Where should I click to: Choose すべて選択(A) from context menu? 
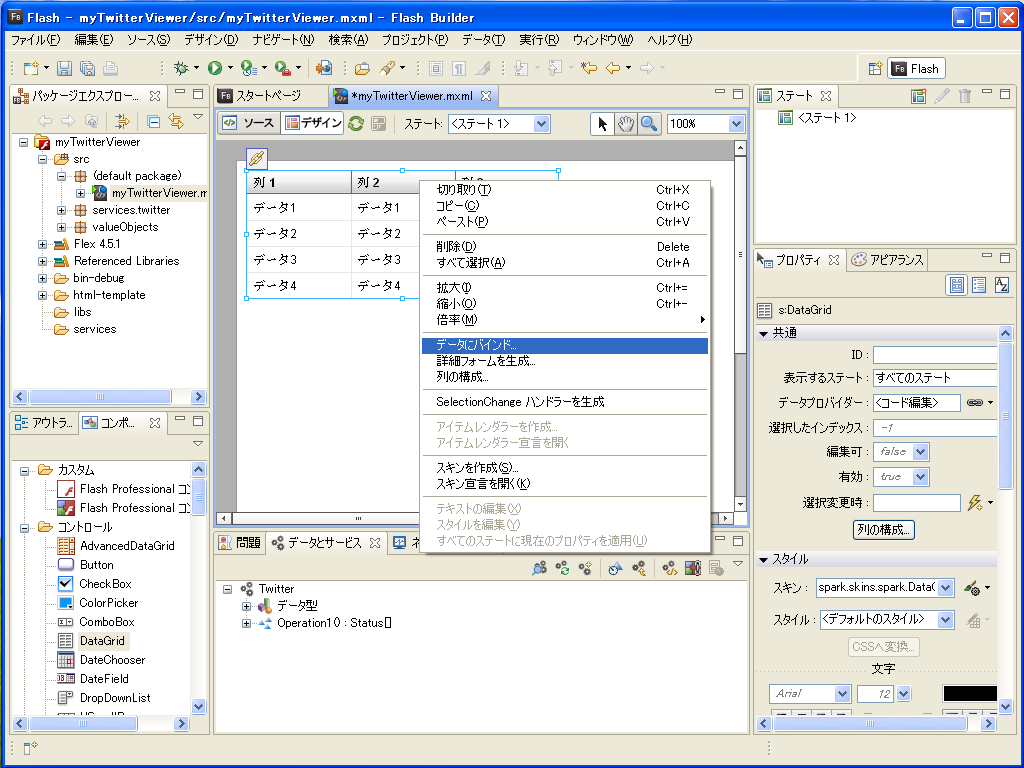click(x=565, y=263)
